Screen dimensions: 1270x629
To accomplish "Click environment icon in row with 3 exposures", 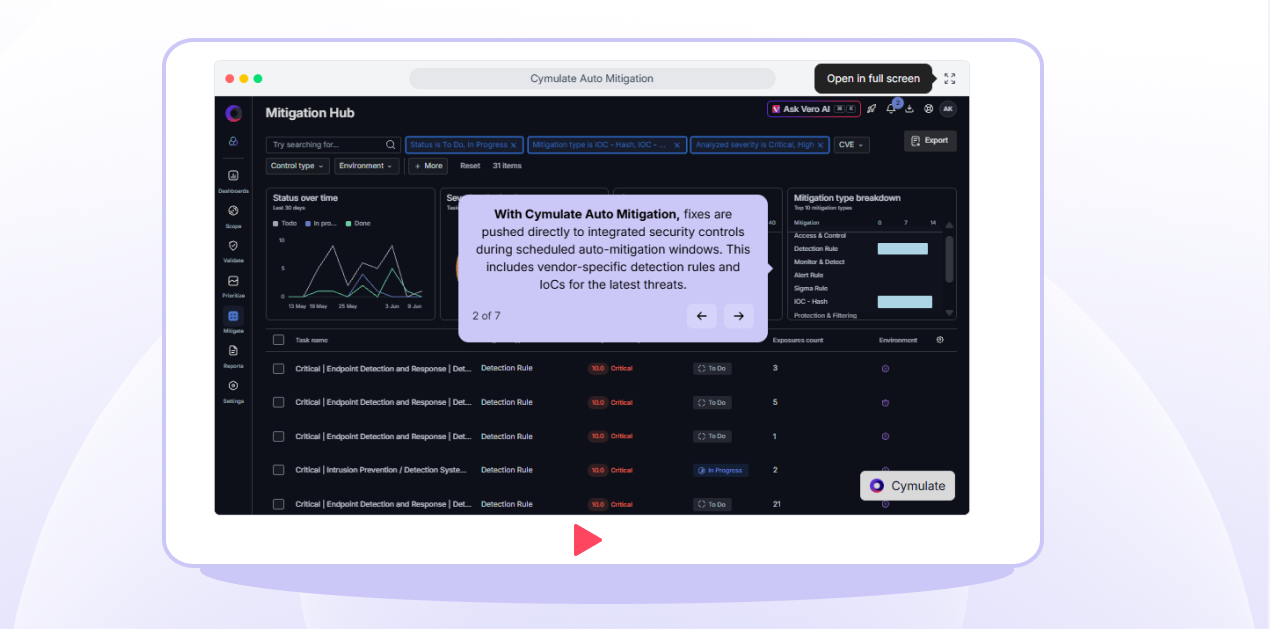I will [885, 369].
